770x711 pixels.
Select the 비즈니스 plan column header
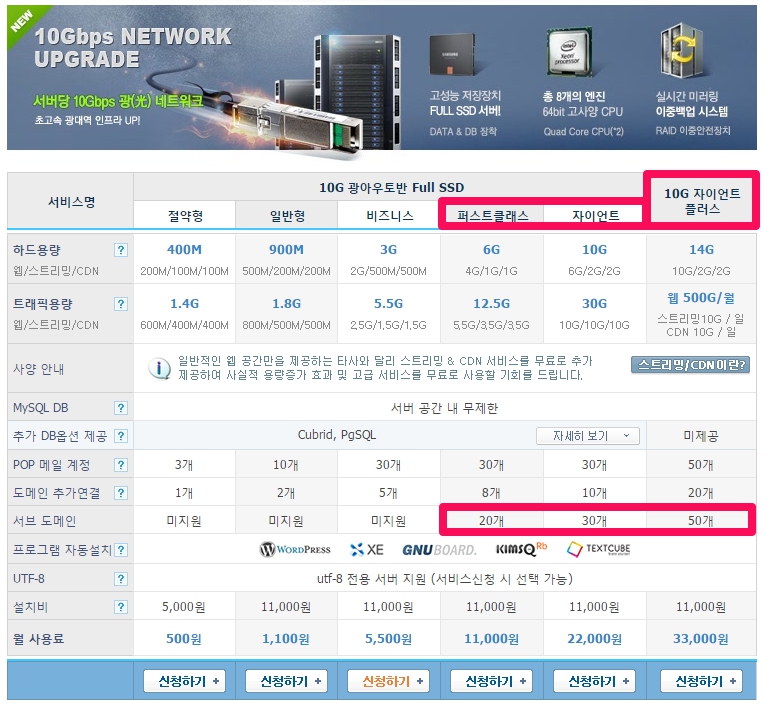[x=389, y=215]
